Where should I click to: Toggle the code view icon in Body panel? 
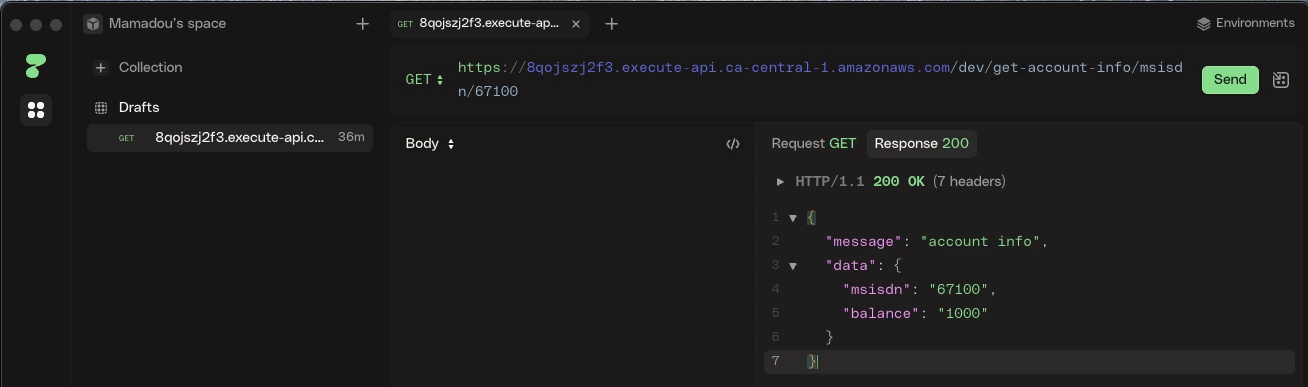click(733, 144)
